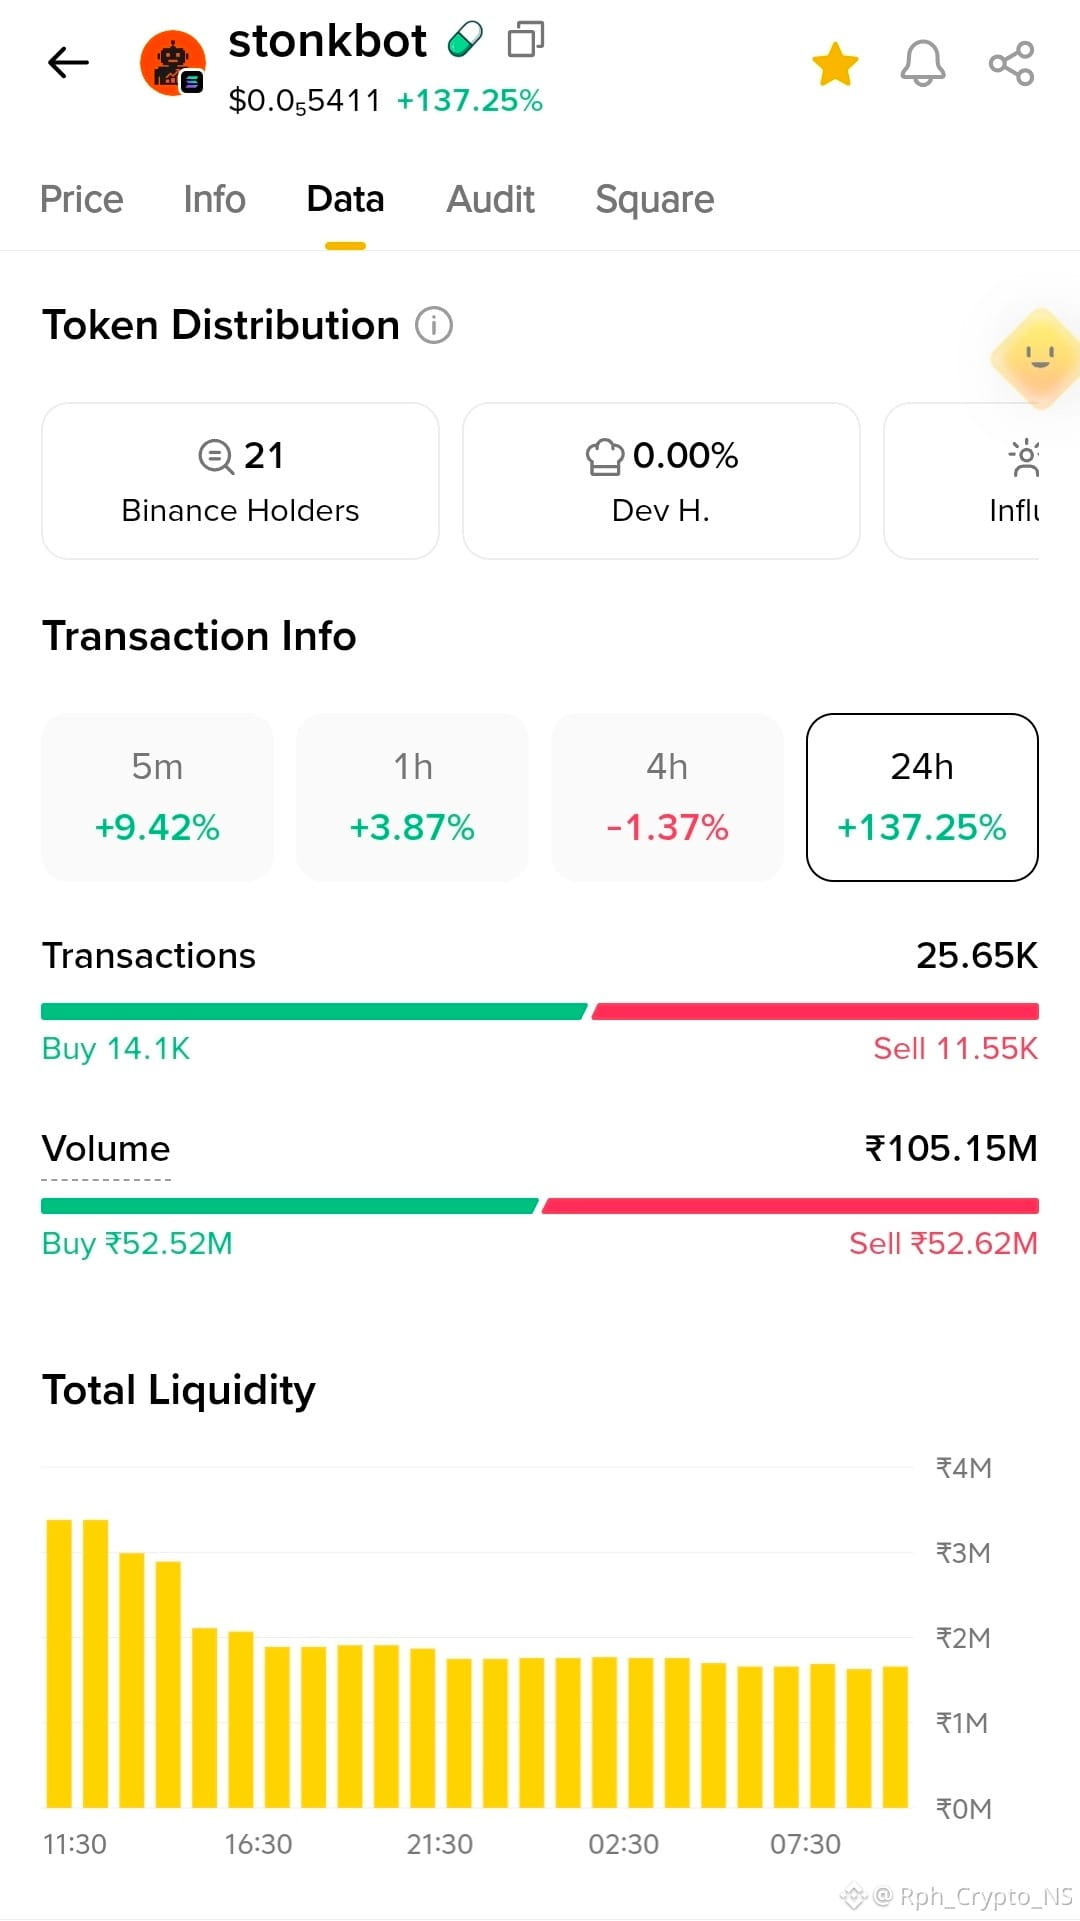This screenshot has height=1921, width=1080.
Task: Select the 5m timeframe
Action: click(x=157, y=797)
